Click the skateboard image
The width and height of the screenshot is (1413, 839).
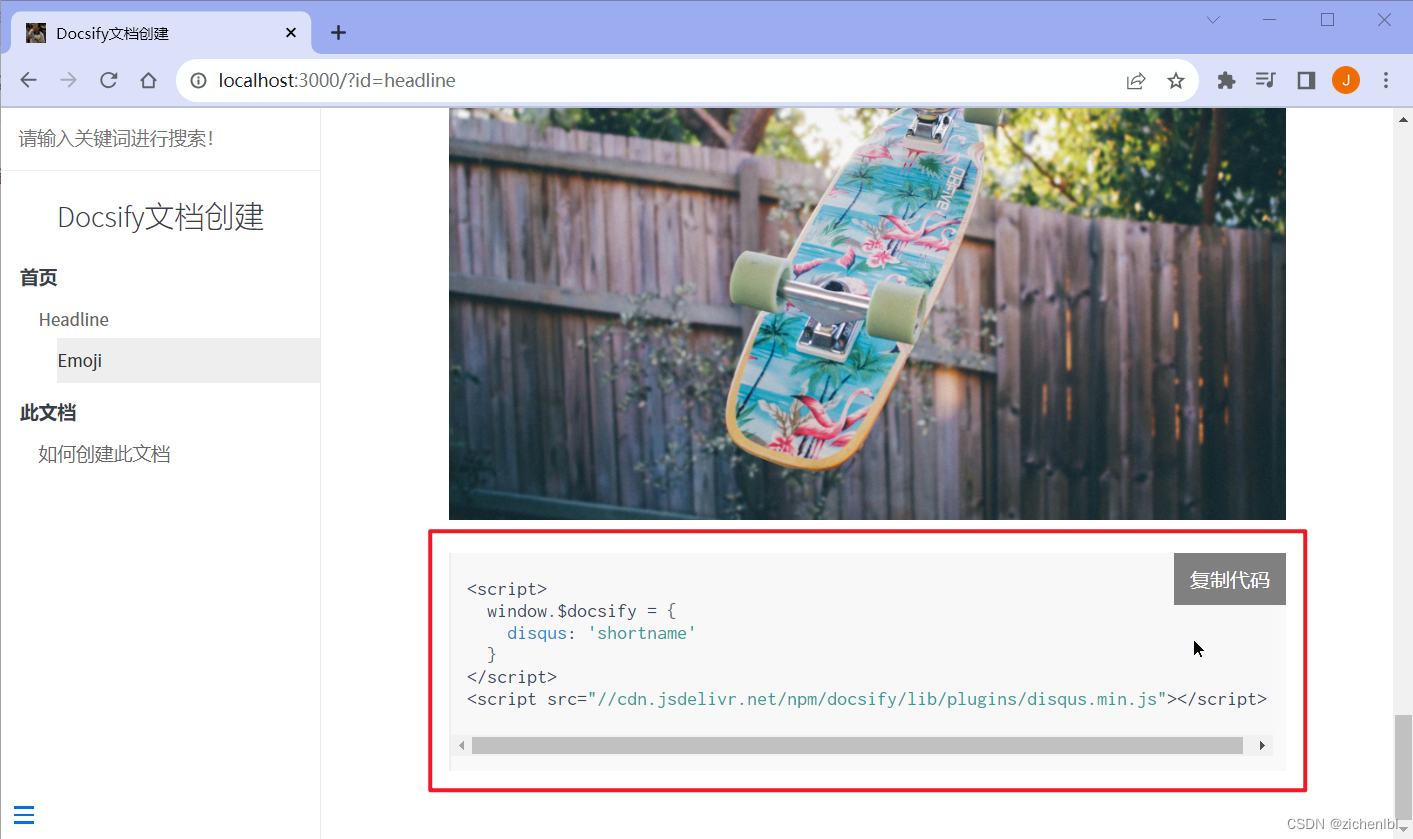pyautogui.click(x=867, y=314)
